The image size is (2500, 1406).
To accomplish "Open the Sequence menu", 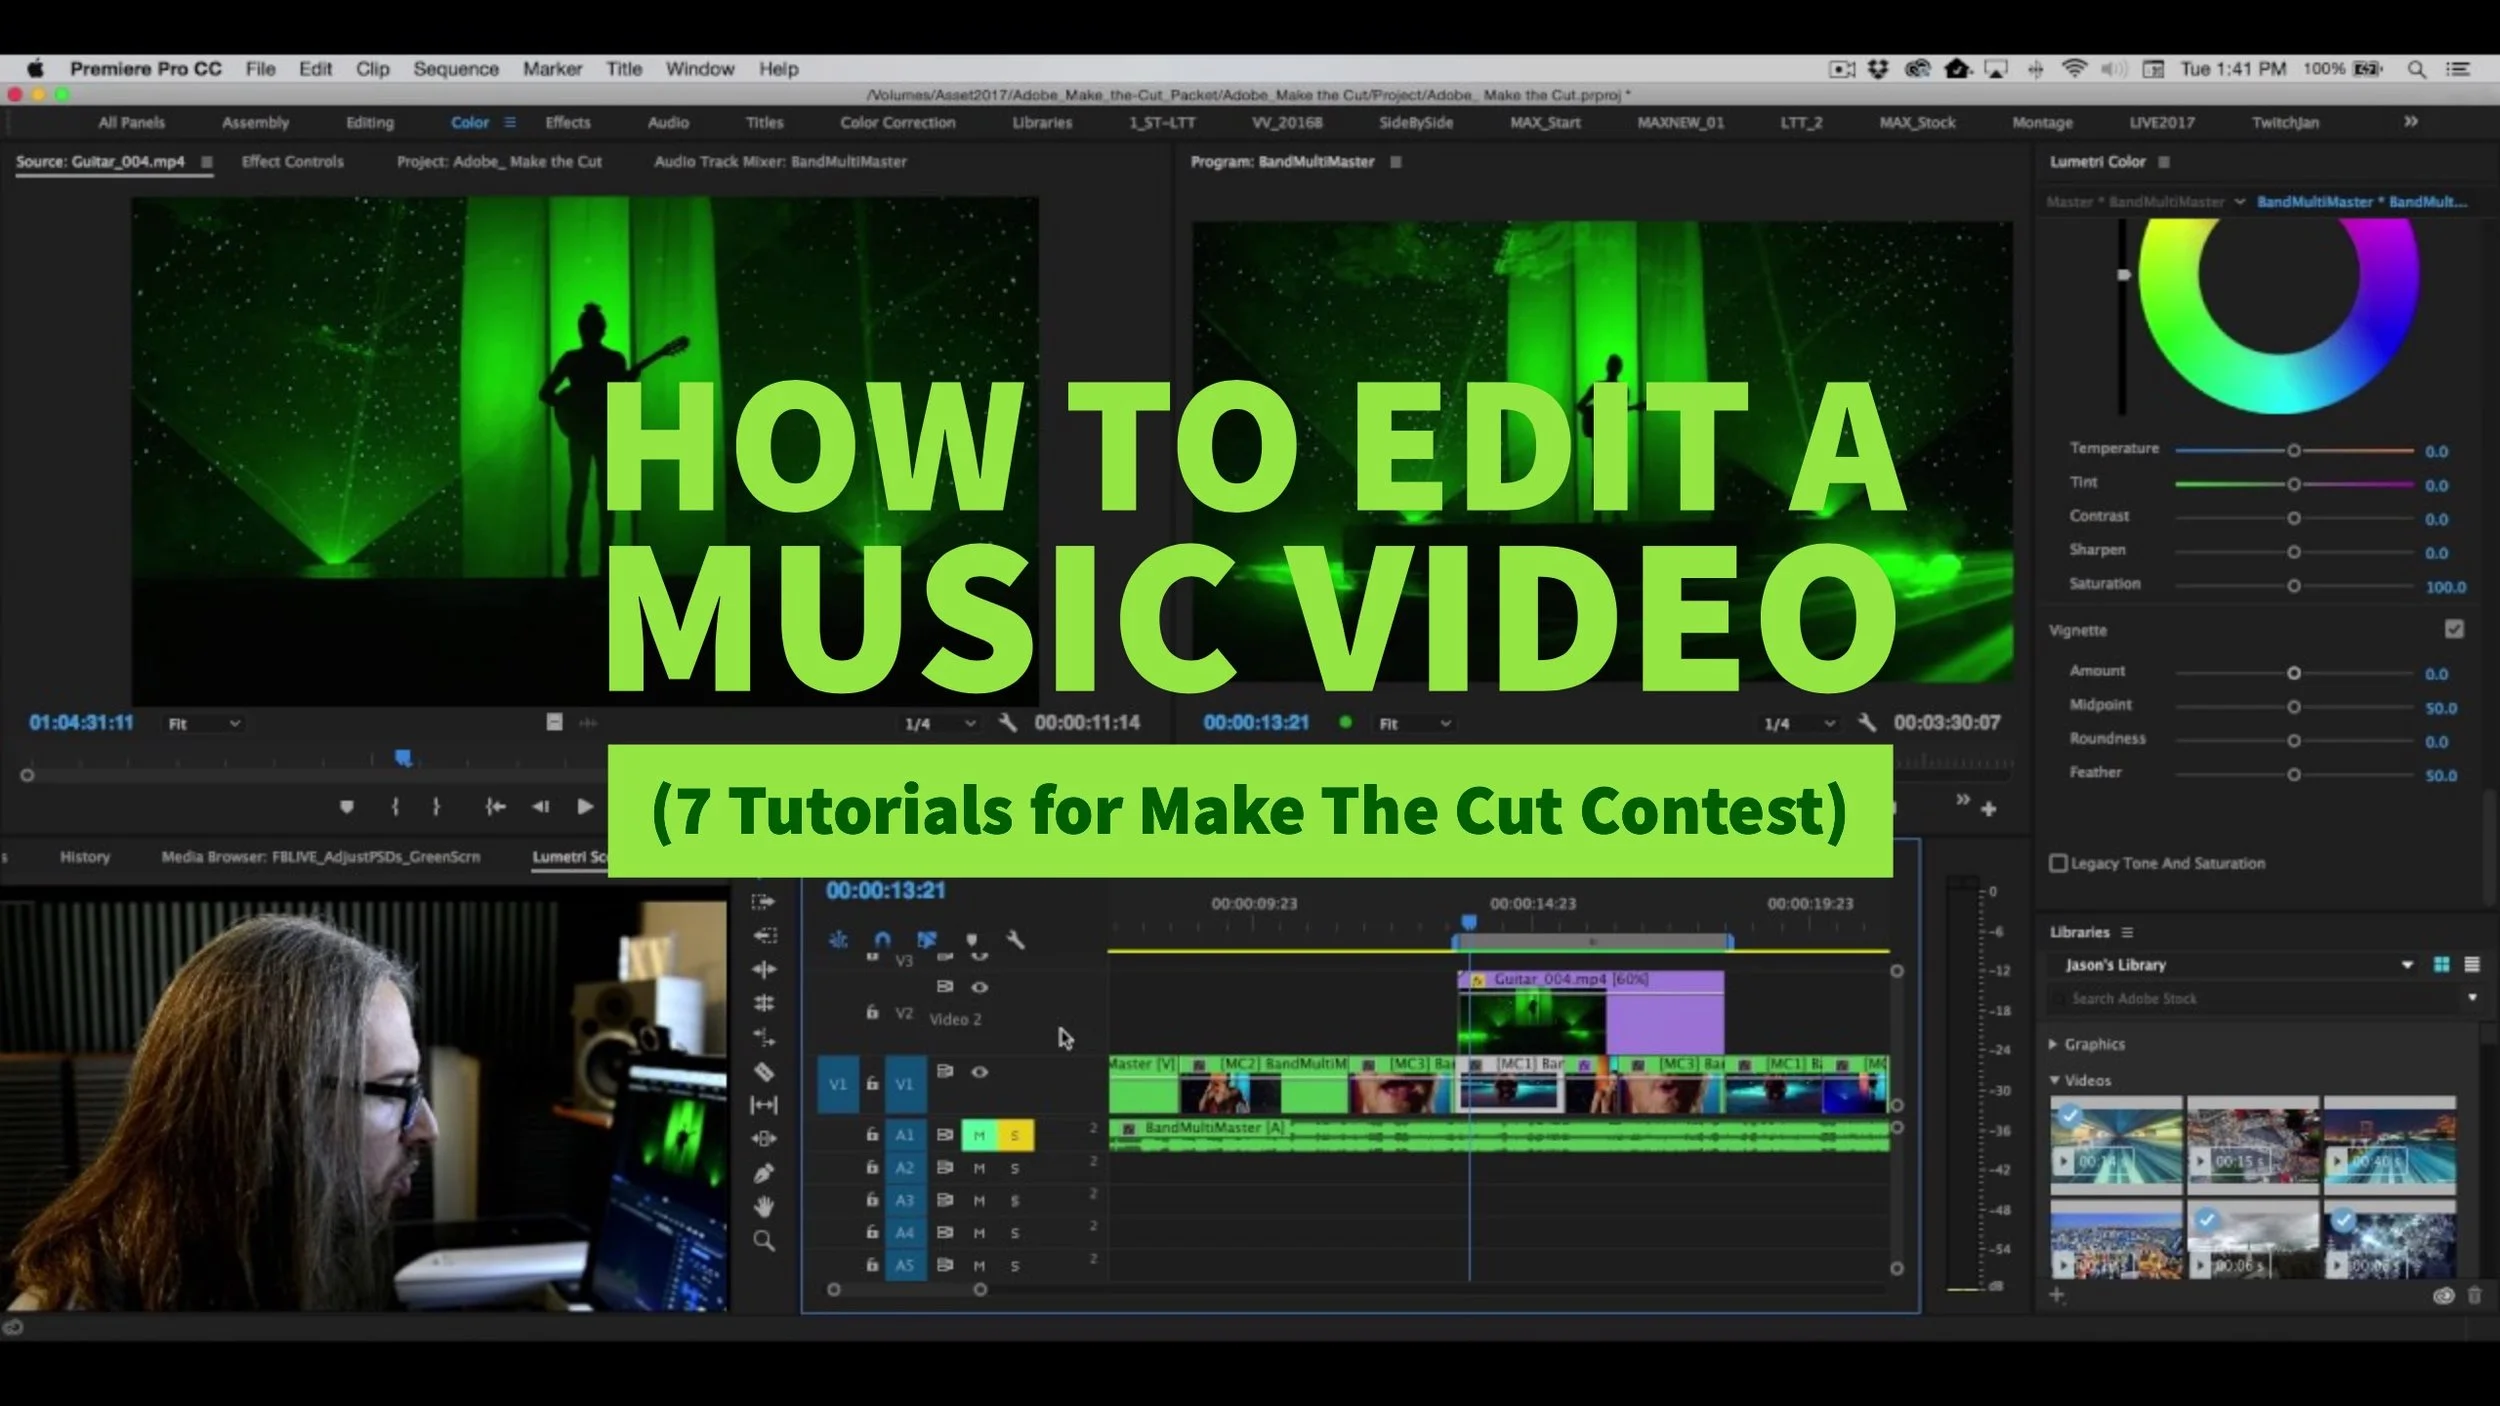I will point(455,69).
